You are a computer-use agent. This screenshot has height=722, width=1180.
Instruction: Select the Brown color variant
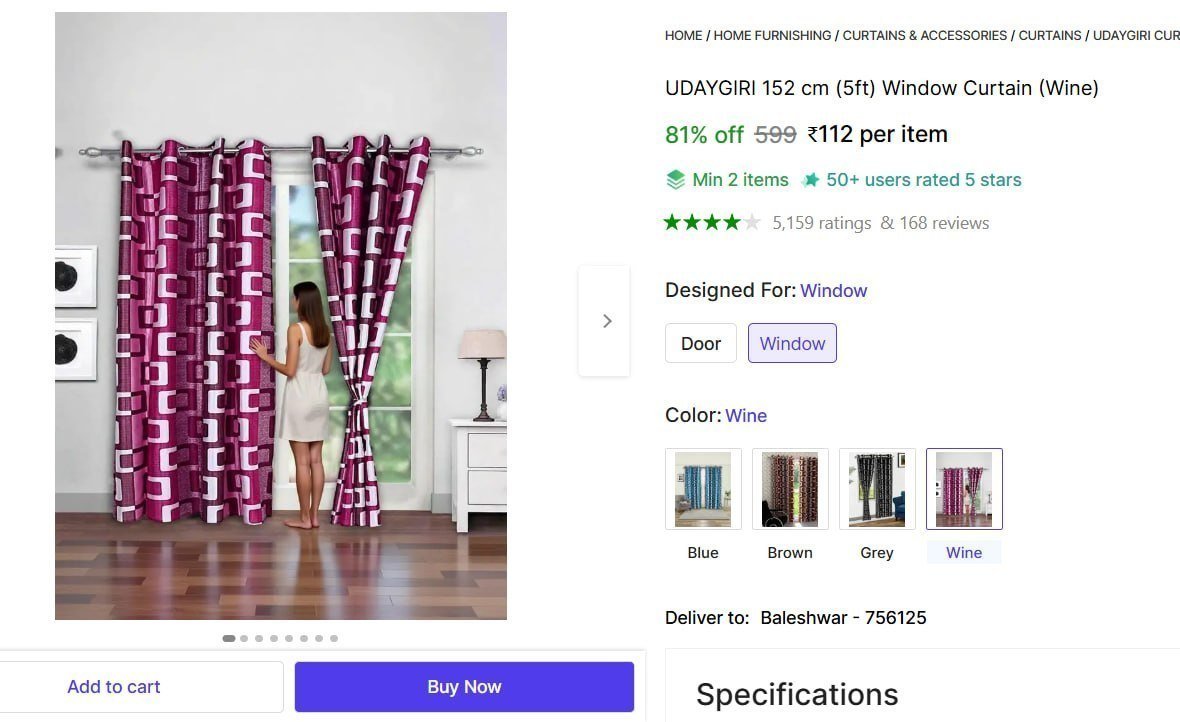(x=790, y=489)
